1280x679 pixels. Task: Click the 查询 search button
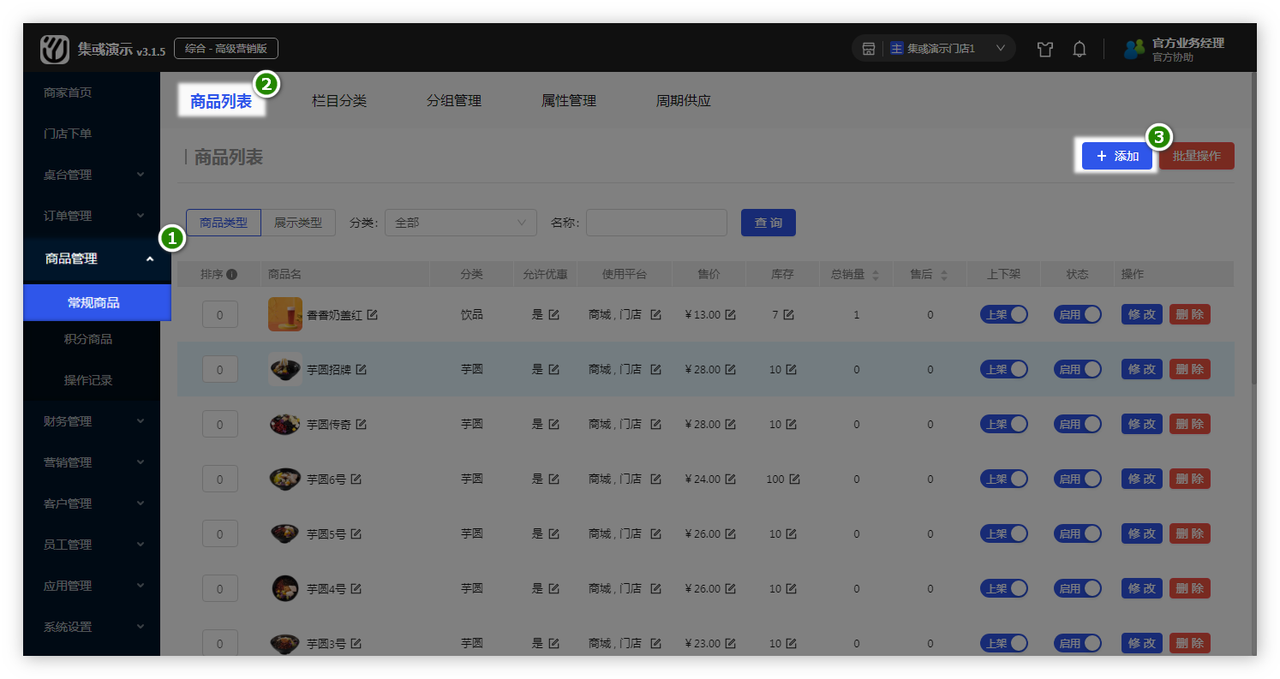tap(768, 223)
